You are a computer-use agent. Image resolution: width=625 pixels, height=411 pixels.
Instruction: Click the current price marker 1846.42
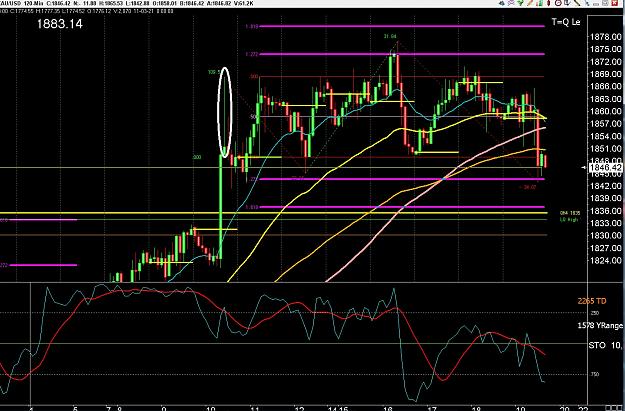(x=605, y=167)
